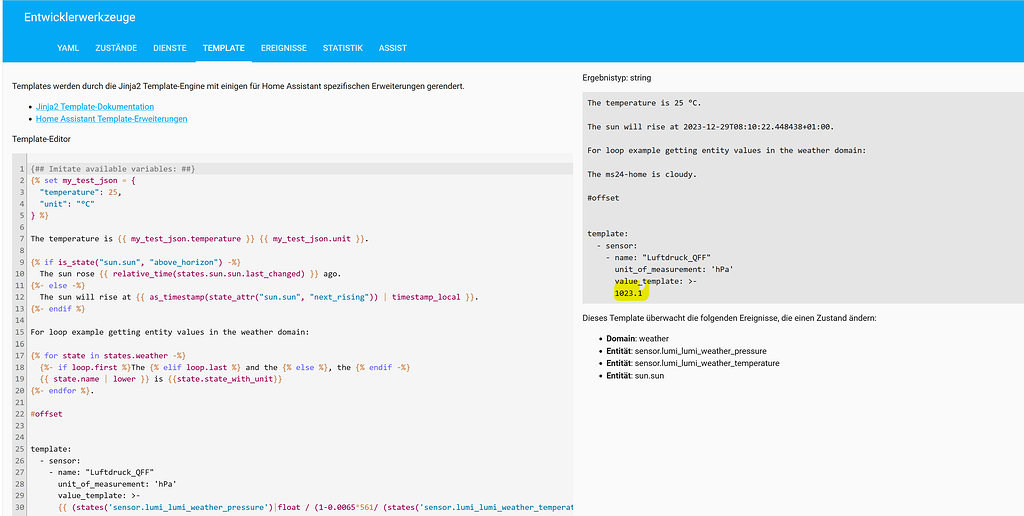Click the for state in states.weather line

[x=110, y=355]
